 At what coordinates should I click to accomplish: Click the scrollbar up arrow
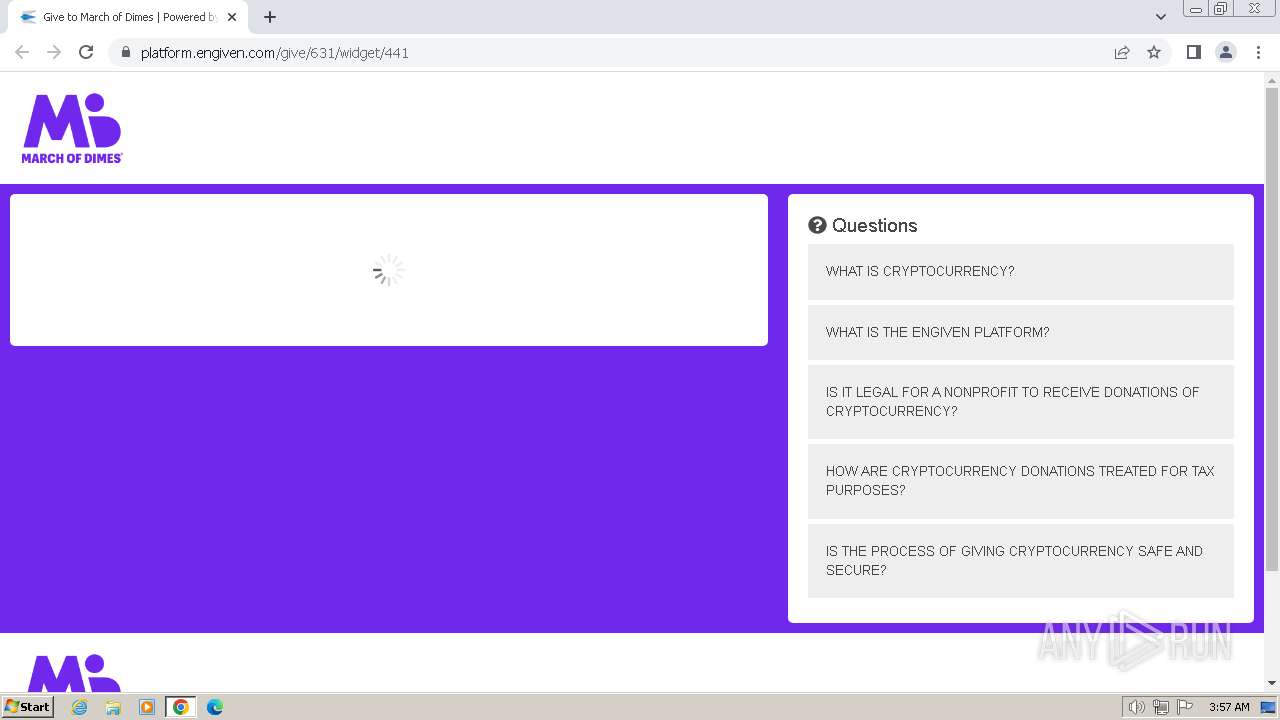[1272, 80]
